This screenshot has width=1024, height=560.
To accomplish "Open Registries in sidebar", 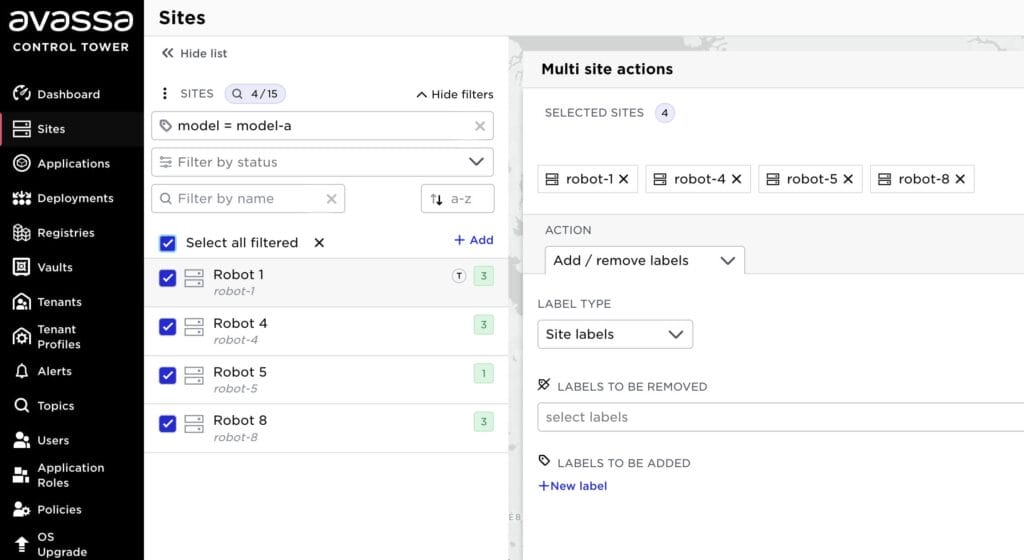I will click(54, 232).
